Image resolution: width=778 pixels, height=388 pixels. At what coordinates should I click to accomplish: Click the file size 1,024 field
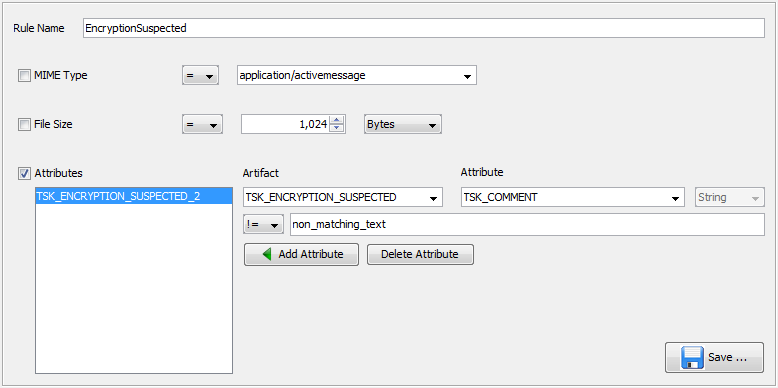[x=286, y=125]
